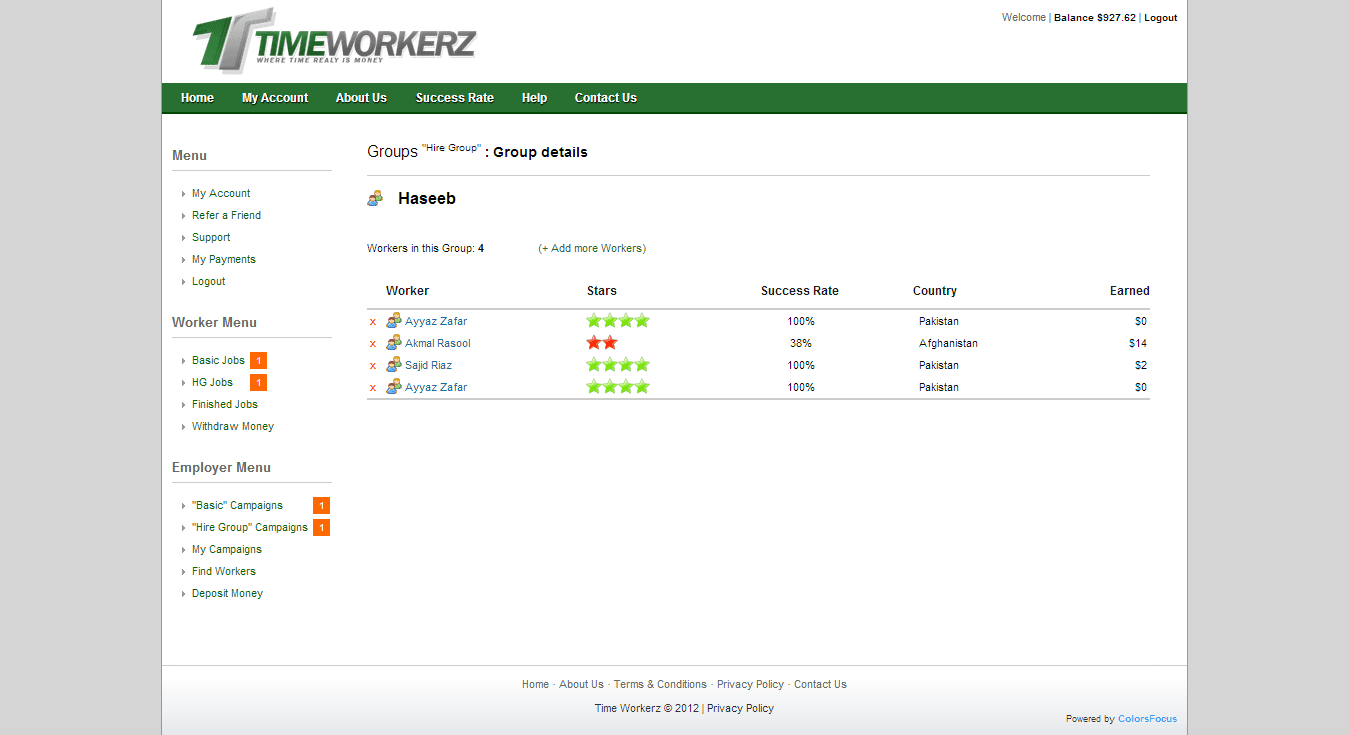
Task: Open the Success Rate navigation item
Action: [455, 98]
